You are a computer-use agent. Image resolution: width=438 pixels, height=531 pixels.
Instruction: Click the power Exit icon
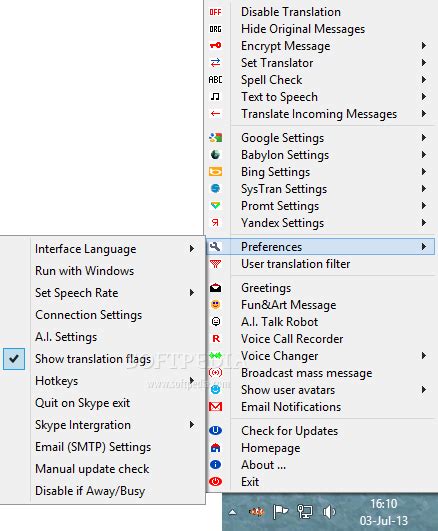(215, 481)
